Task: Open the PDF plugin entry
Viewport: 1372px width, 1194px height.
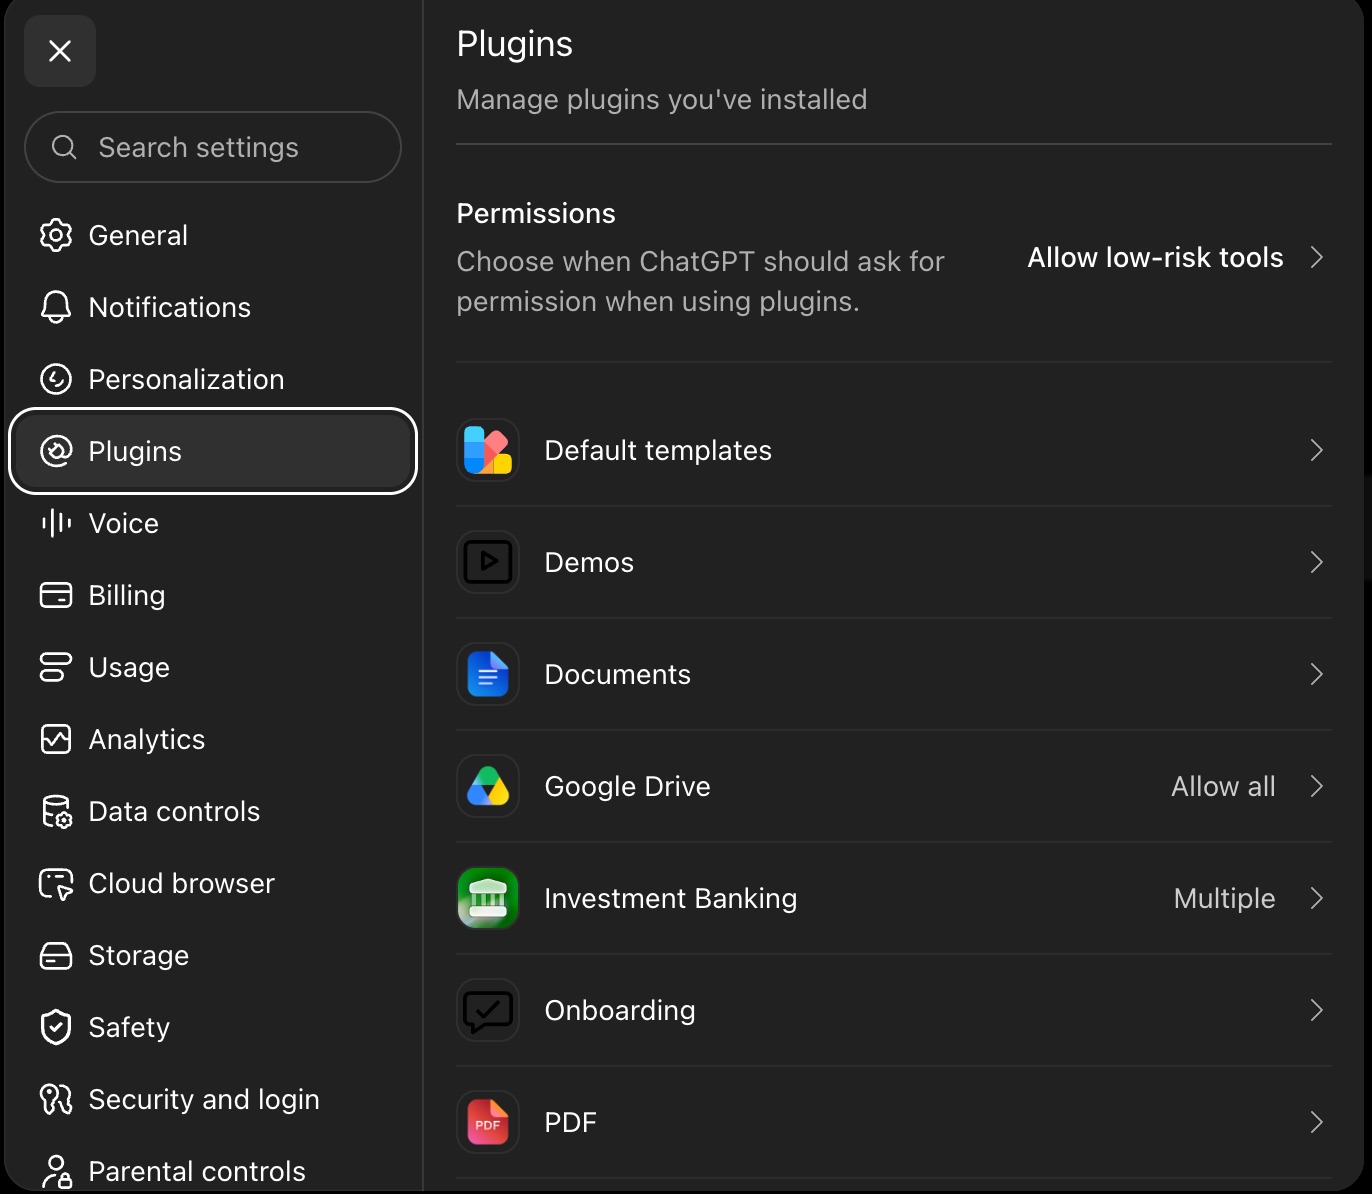Action: click(894, 1122)
